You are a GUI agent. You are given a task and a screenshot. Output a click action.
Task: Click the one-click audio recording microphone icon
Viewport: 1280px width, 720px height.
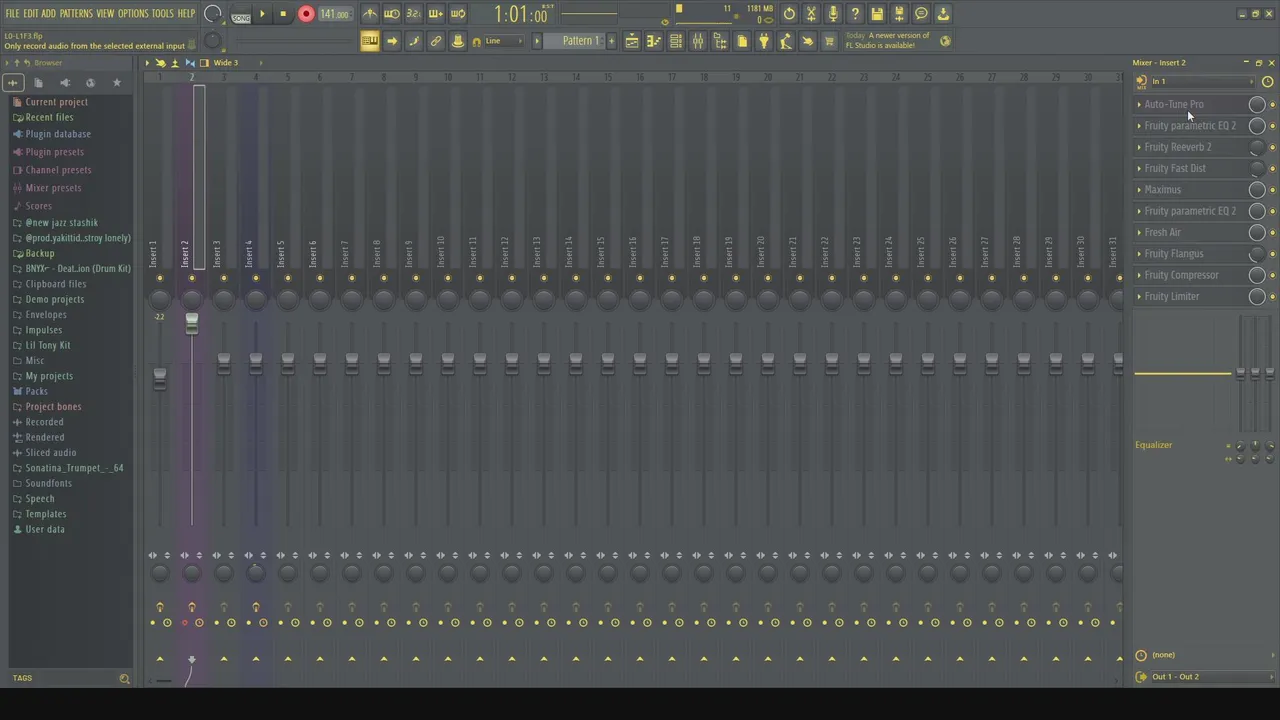tap(833, 14)
